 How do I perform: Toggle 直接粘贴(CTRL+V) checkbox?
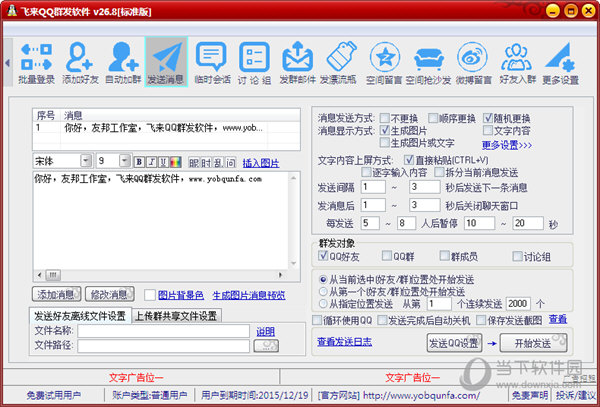click(409, 160)
